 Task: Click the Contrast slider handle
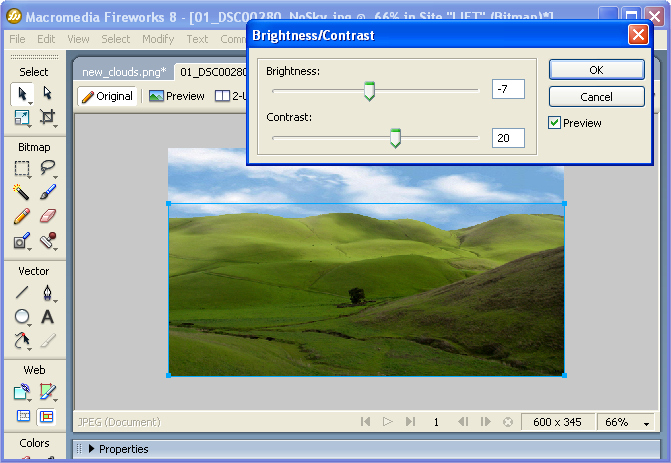tap(395, 138)
